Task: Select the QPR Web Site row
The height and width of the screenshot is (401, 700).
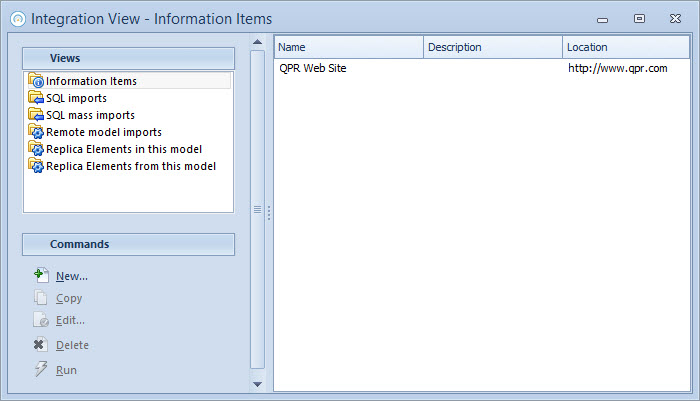Action: pyautogui.click(x=482, y=68)
